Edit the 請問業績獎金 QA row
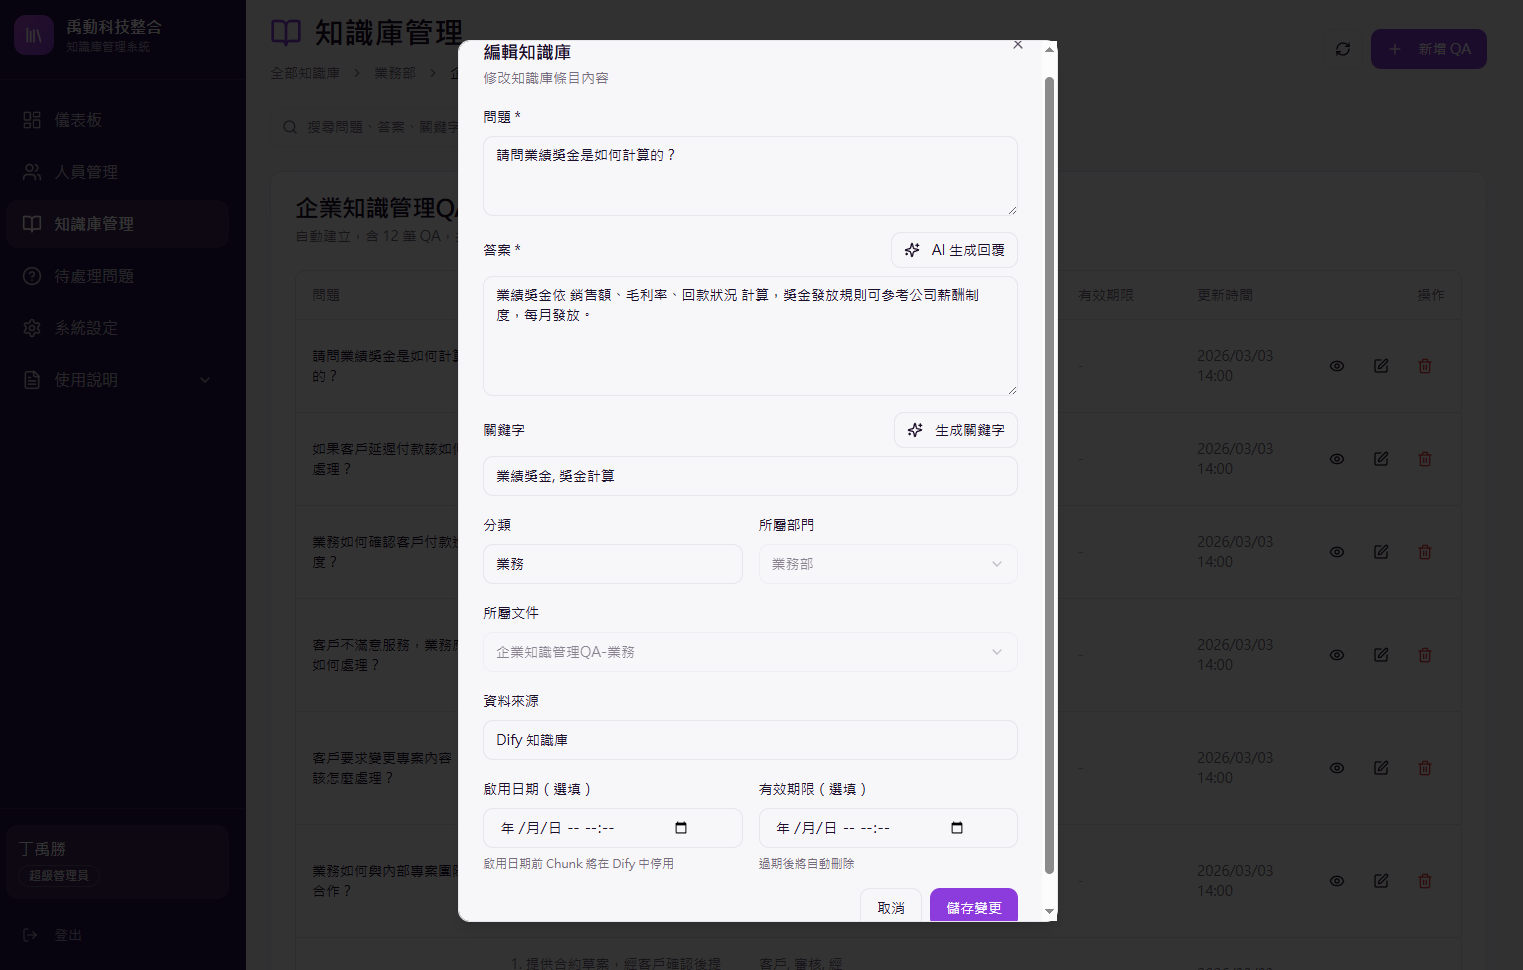 coord(1381,366)
